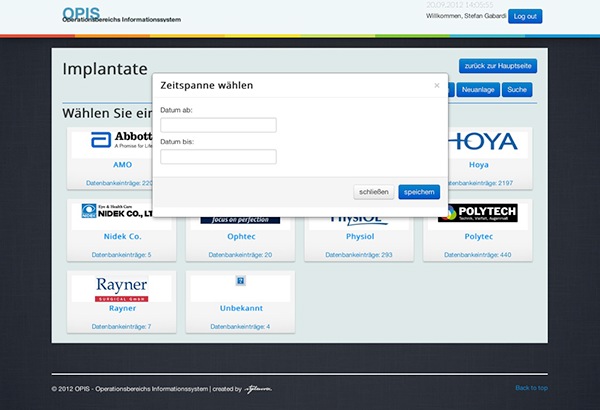The height and width of the screenshot is (410, 600).
Task: Click Datenbankeinträge: 4 under Unbekannt
Action: point(240,327)
